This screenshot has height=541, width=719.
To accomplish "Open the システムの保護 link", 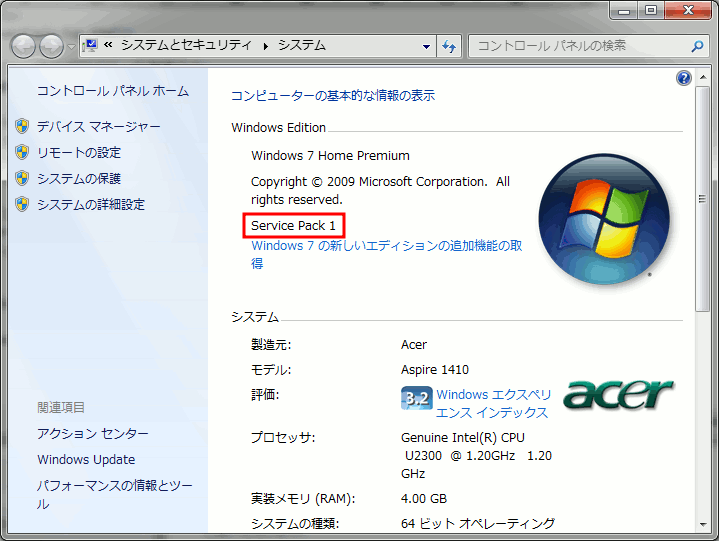I will click(x=78, y=178).
